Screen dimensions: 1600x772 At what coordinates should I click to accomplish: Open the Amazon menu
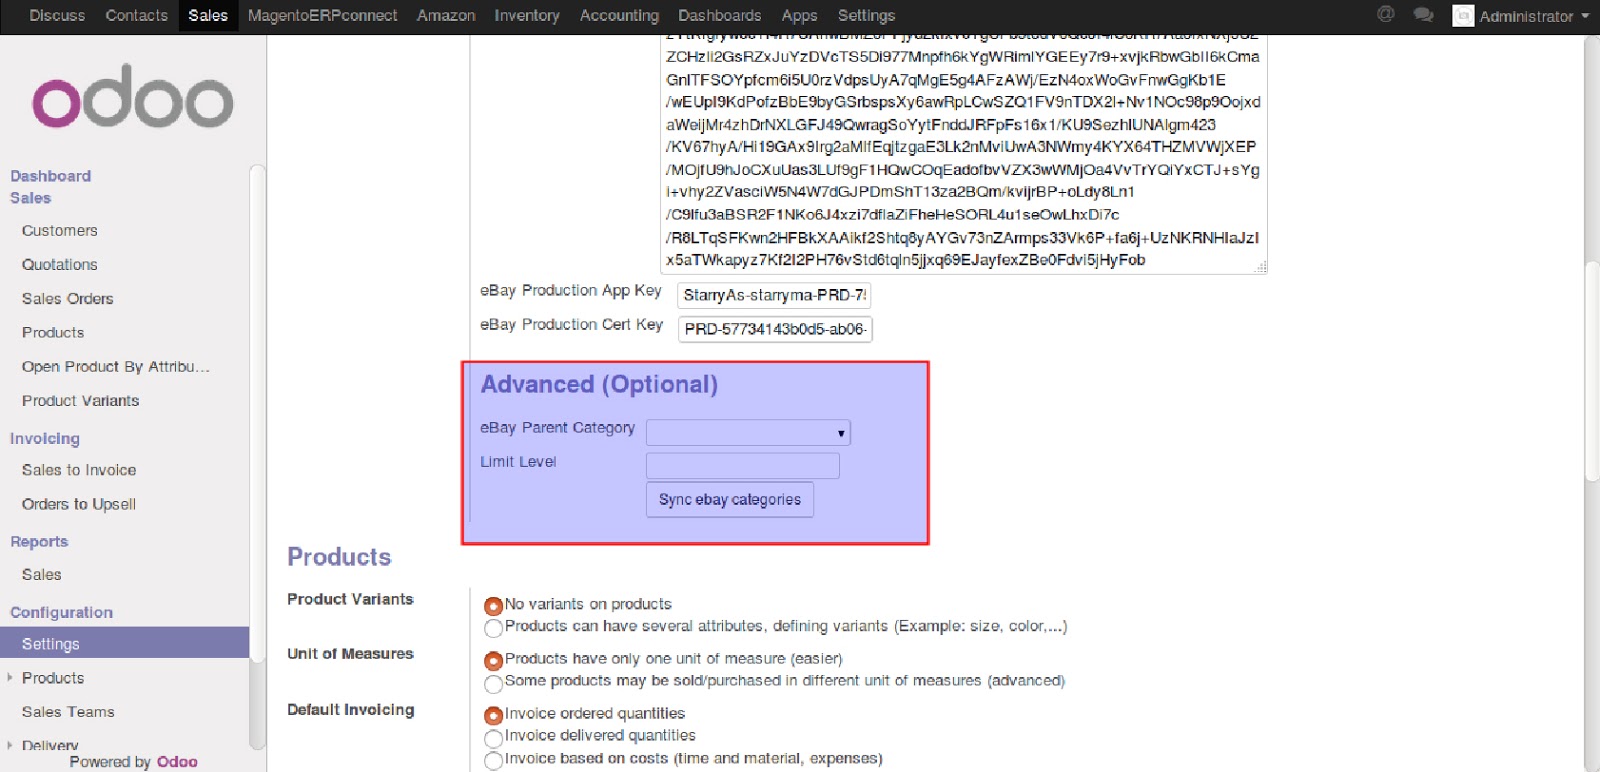(446, 16)
